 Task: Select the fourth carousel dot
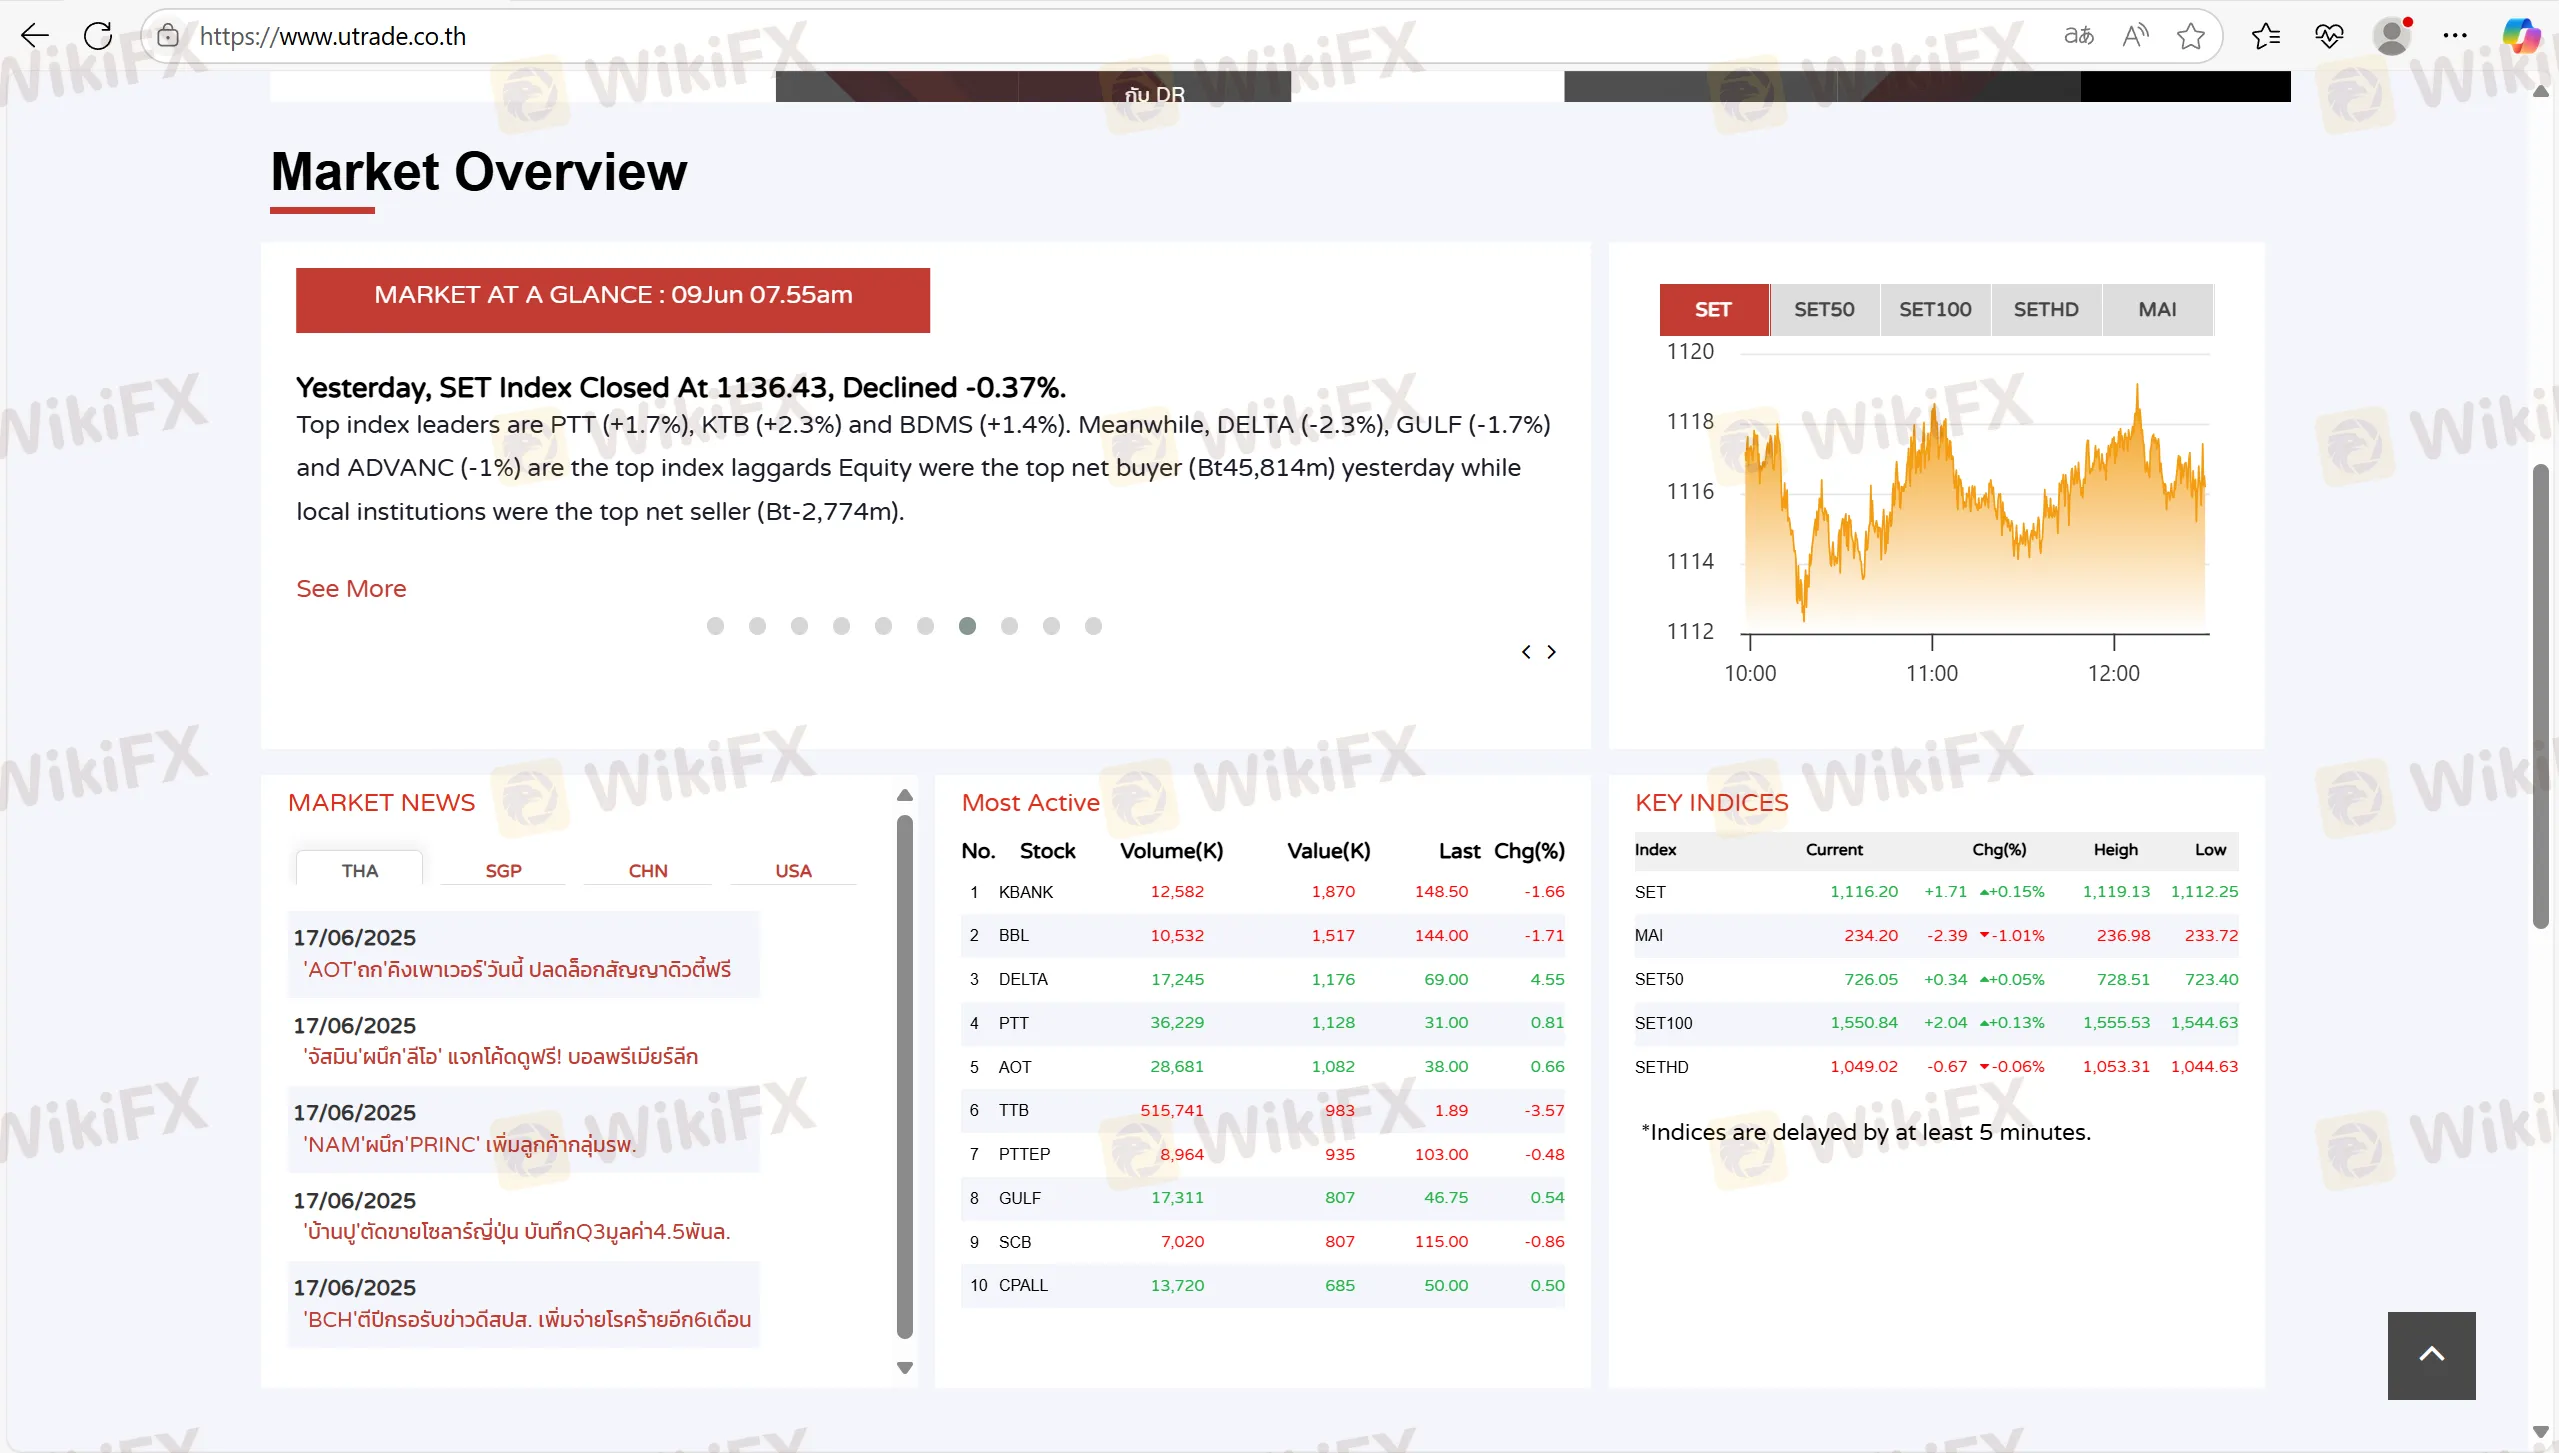[841, 626]
